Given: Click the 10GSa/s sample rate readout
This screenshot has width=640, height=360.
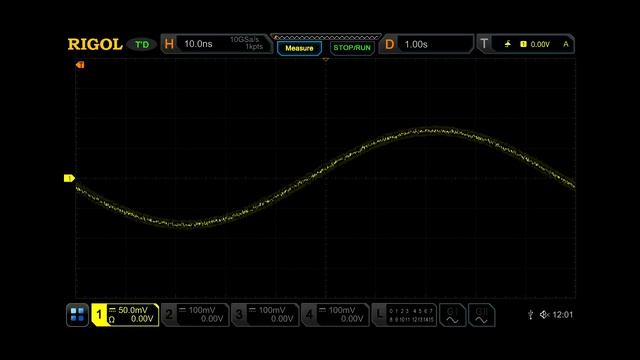Looking at the screenshot, I should pyautogui.click(x=244, y=40).
